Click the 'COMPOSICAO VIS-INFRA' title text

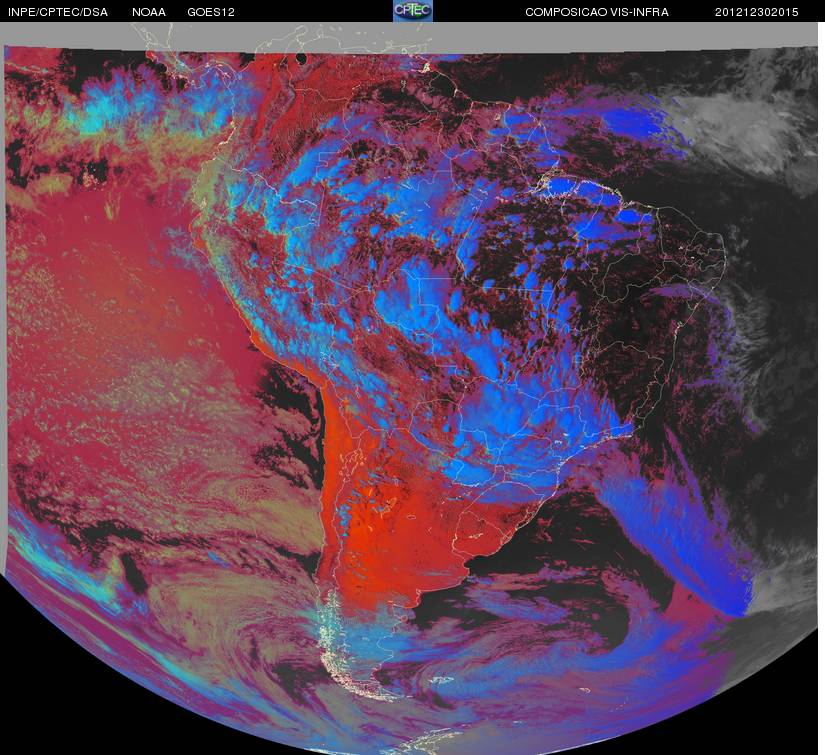click(x=597, y=12)
